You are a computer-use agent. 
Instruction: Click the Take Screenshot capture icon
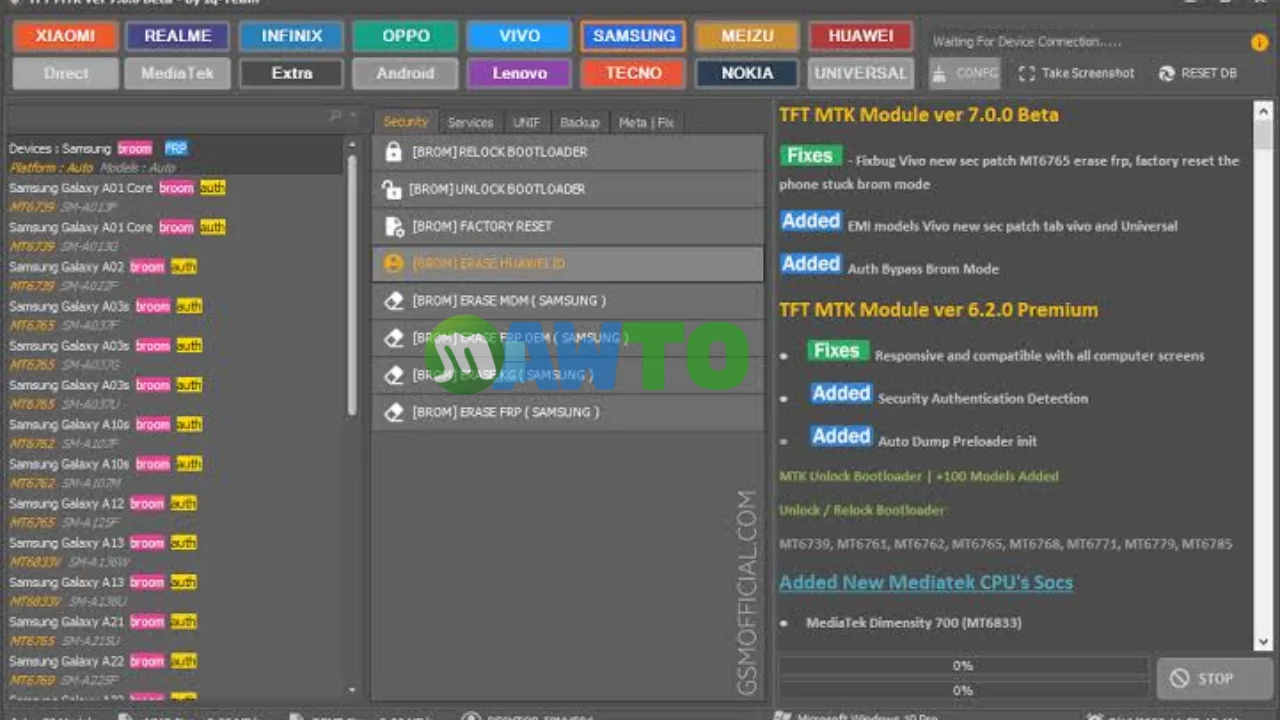pyautogui.click(x=1026, y=73)
